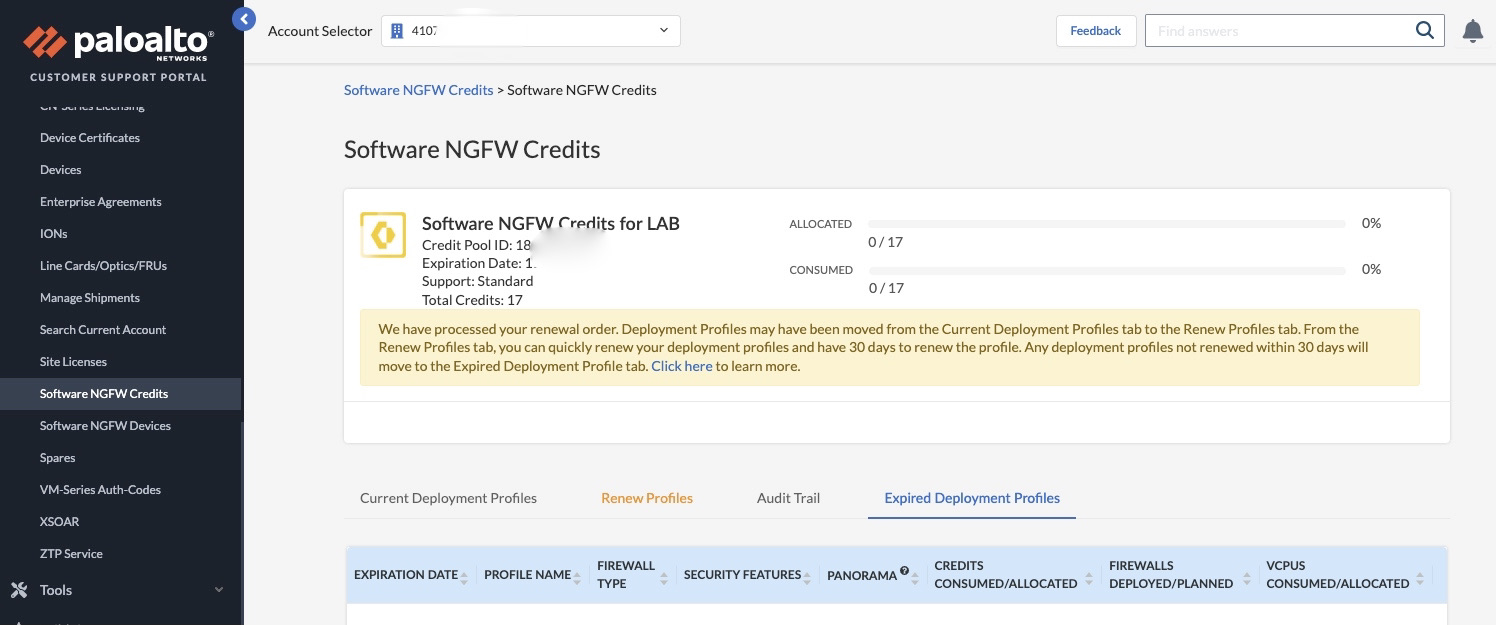The width and height of the screenshot is (1496, 625).
Task: Follow the Click here link in notice
Action: tap(681, 366)
